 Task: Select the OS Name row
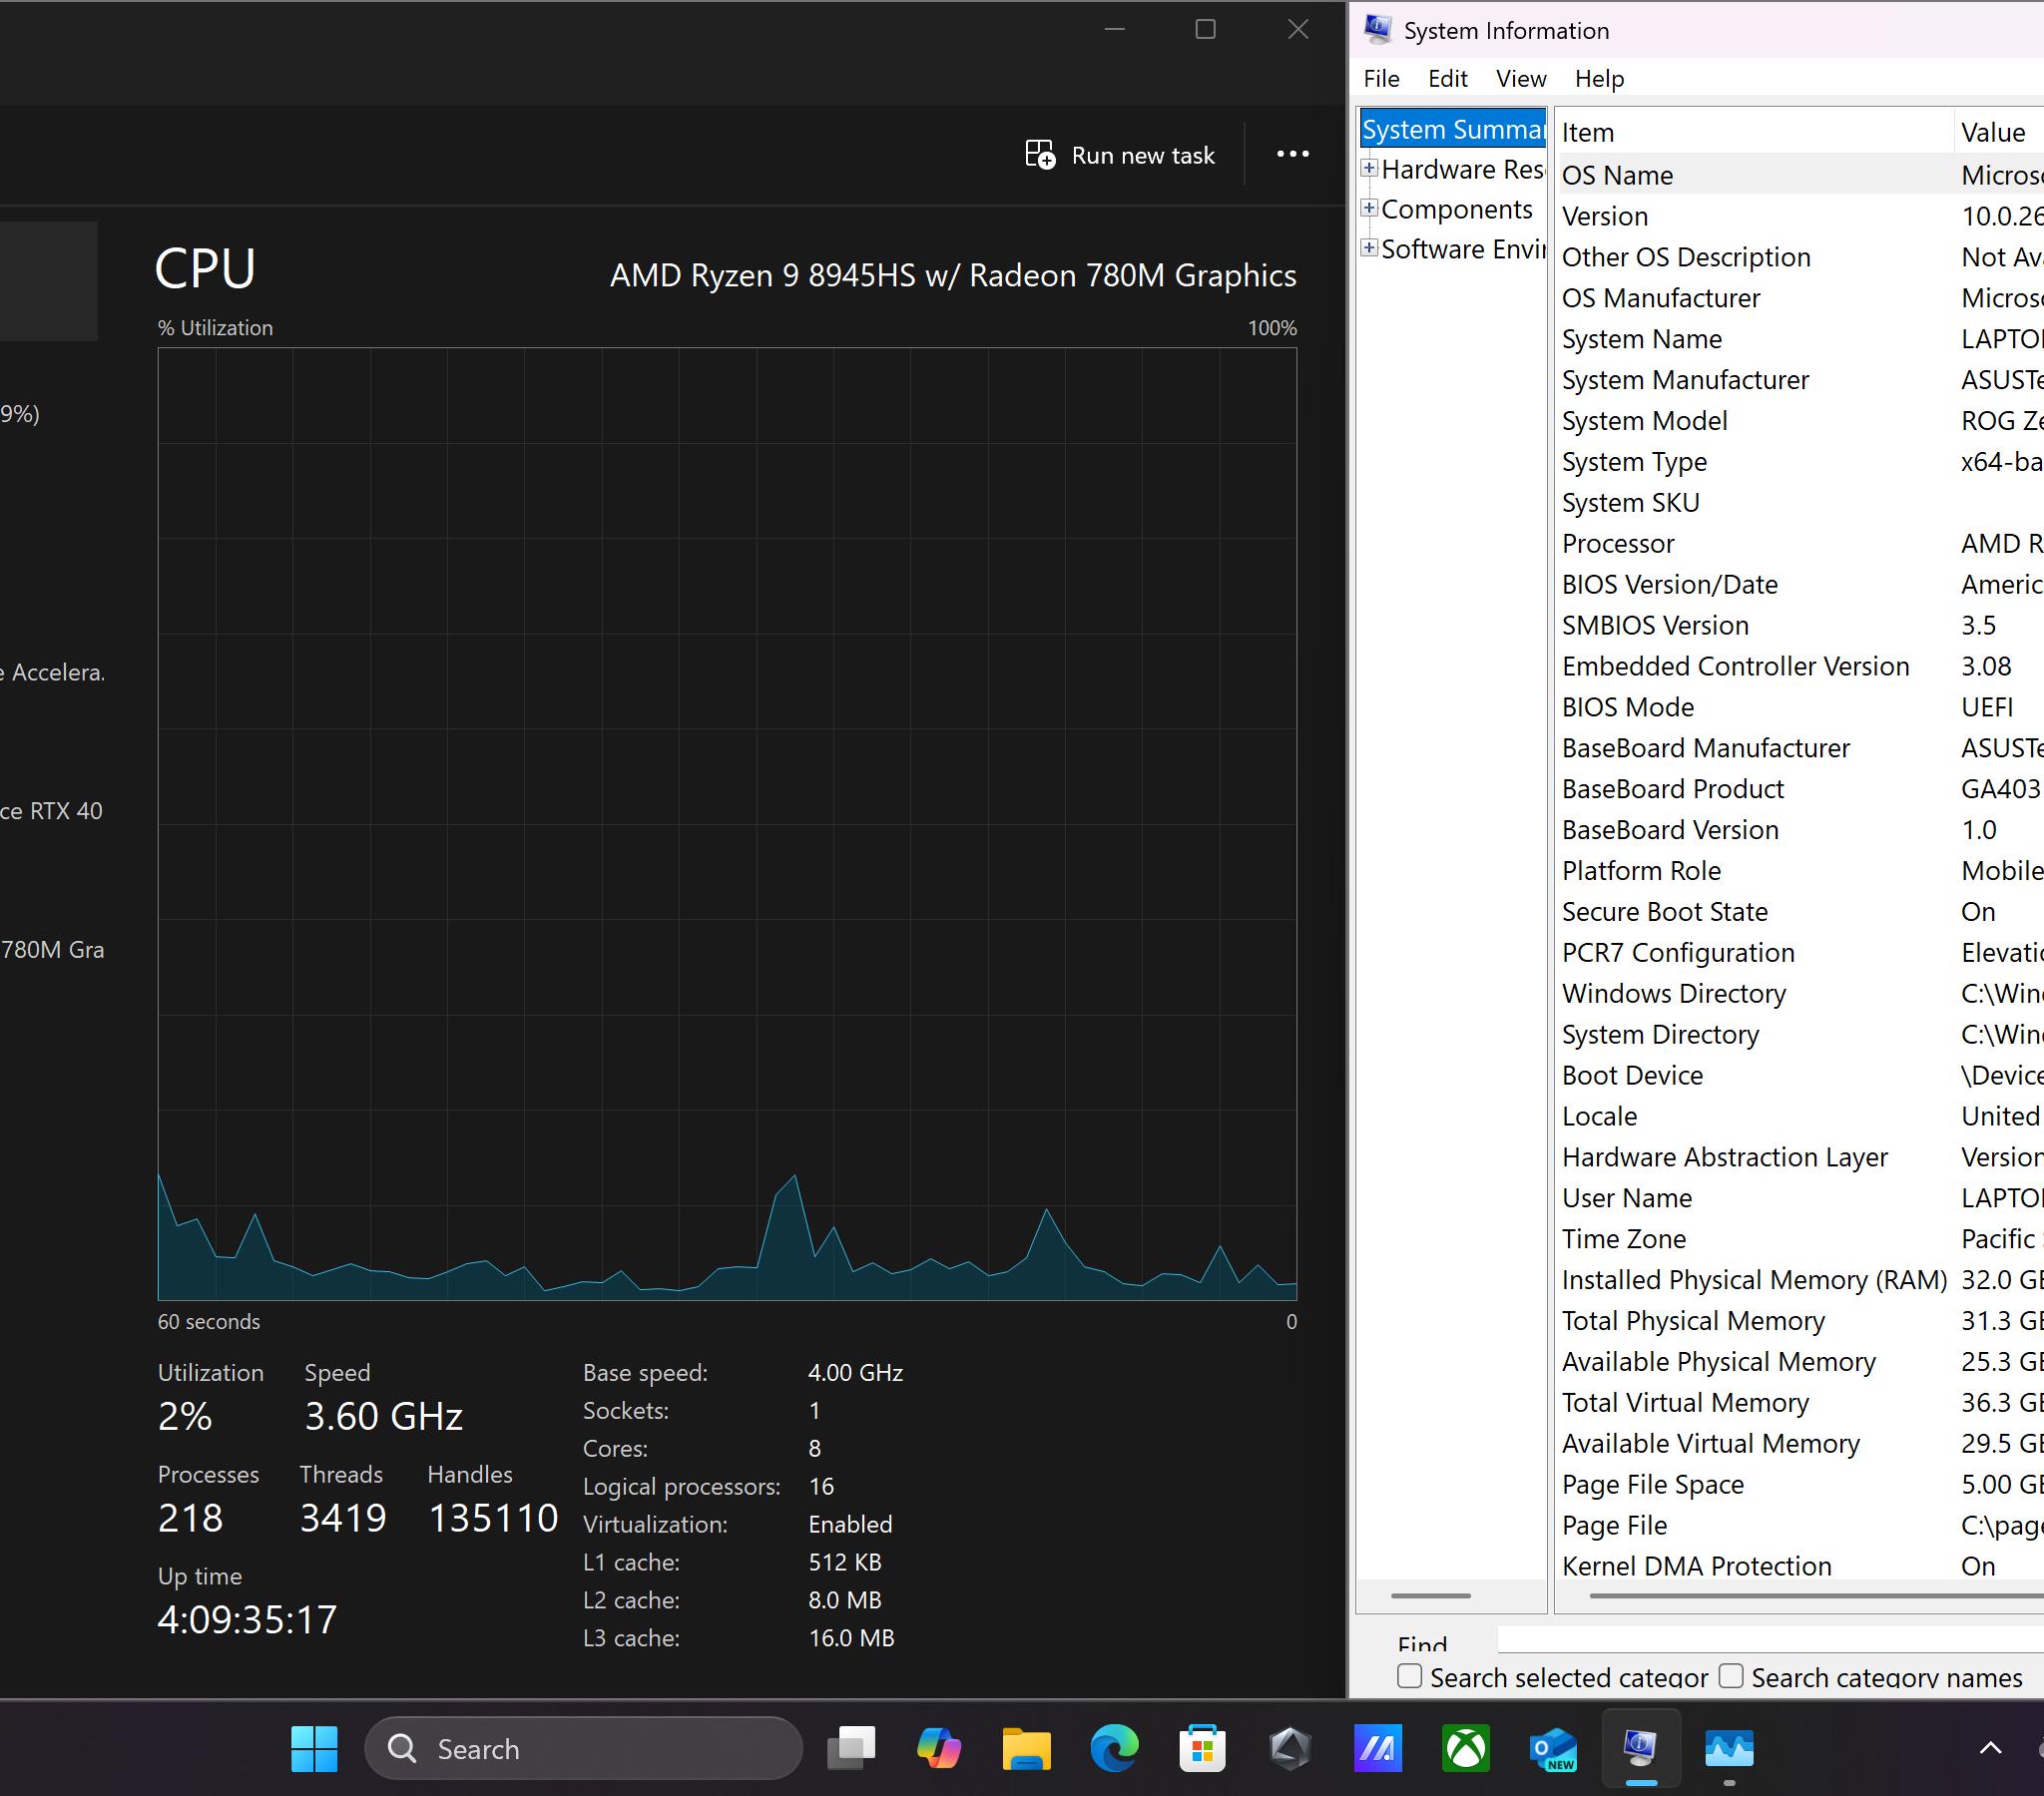1800,175
